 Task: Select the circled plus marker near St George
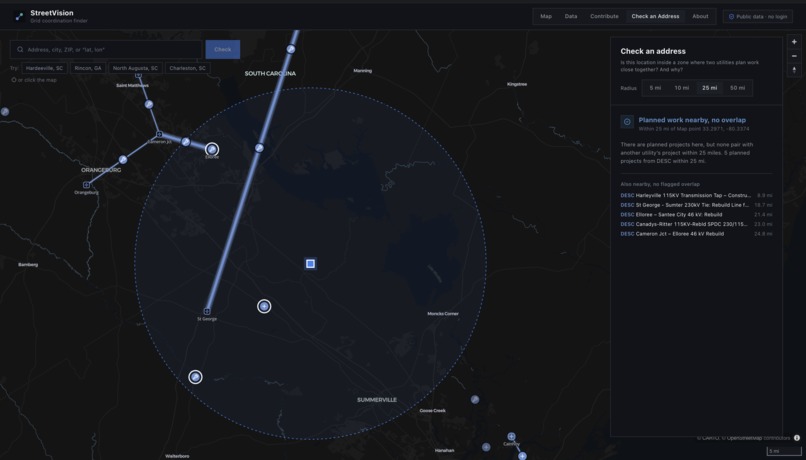[264, 306]
